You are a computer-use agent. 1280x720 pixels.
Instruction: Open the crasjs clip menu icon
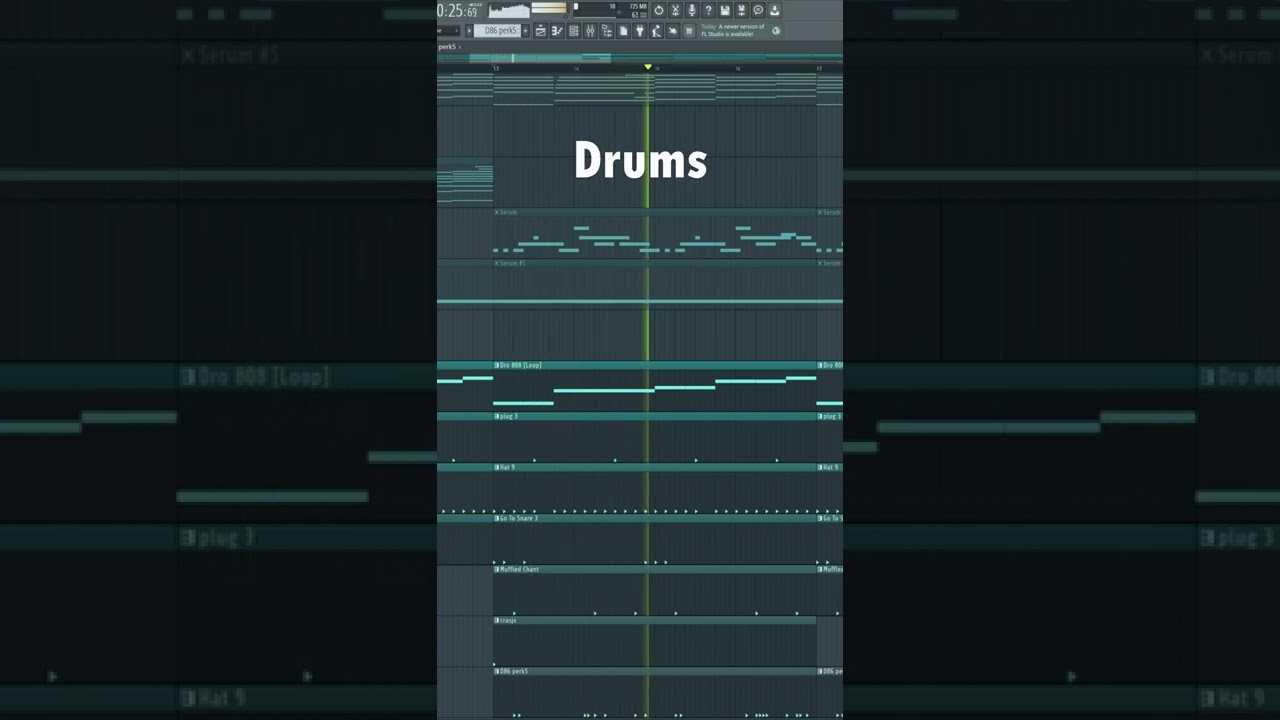[496, 620]
